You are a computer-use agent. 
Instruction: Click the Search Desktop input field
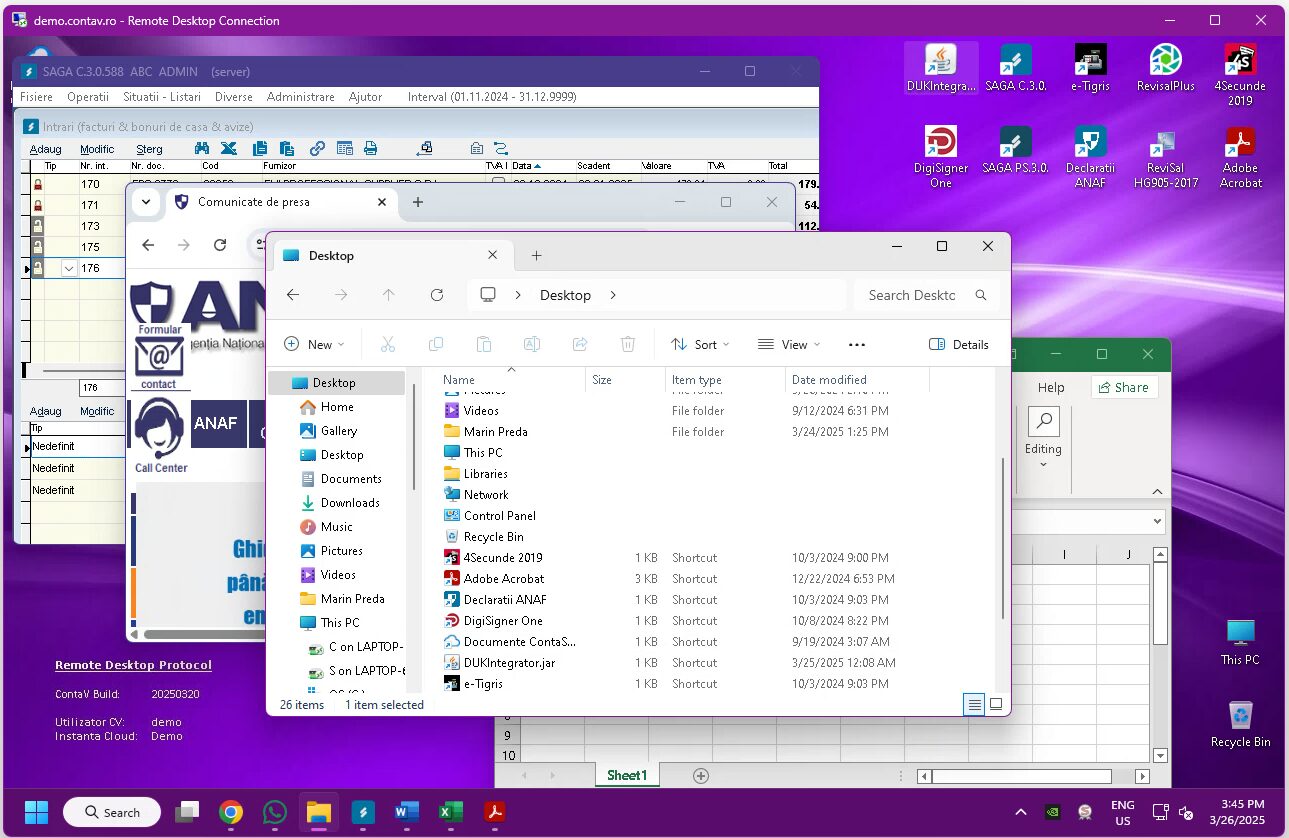coord(912,295)
